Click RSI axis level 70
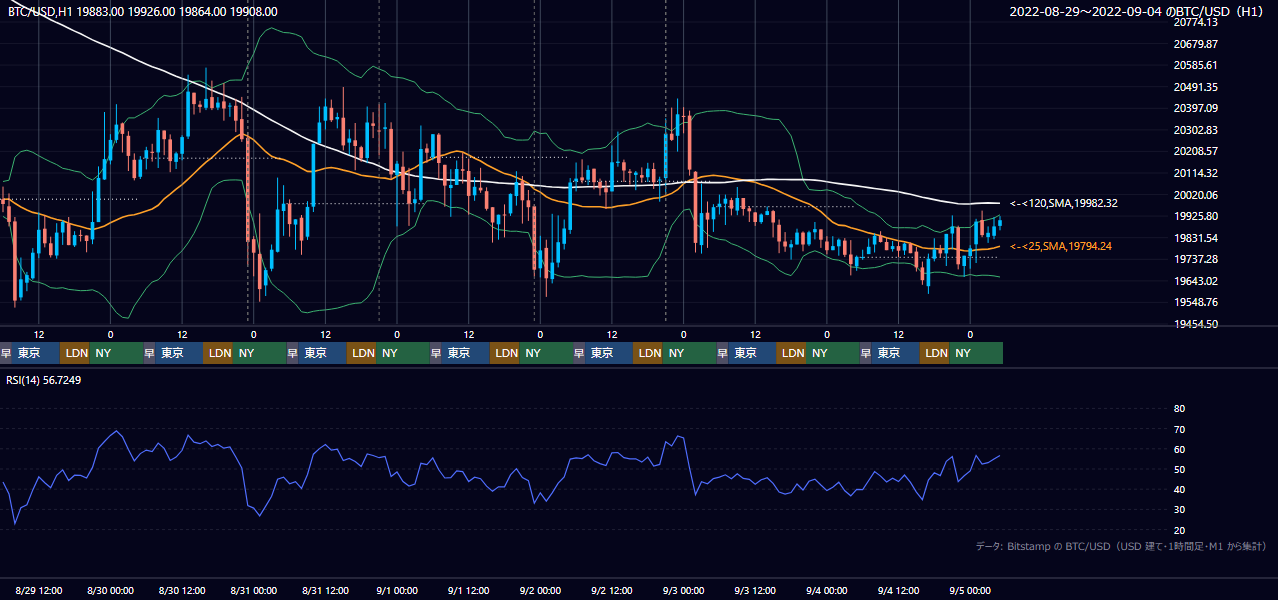The width and height of the screenshot is (1278, 600). click(x=1179, y=429)
